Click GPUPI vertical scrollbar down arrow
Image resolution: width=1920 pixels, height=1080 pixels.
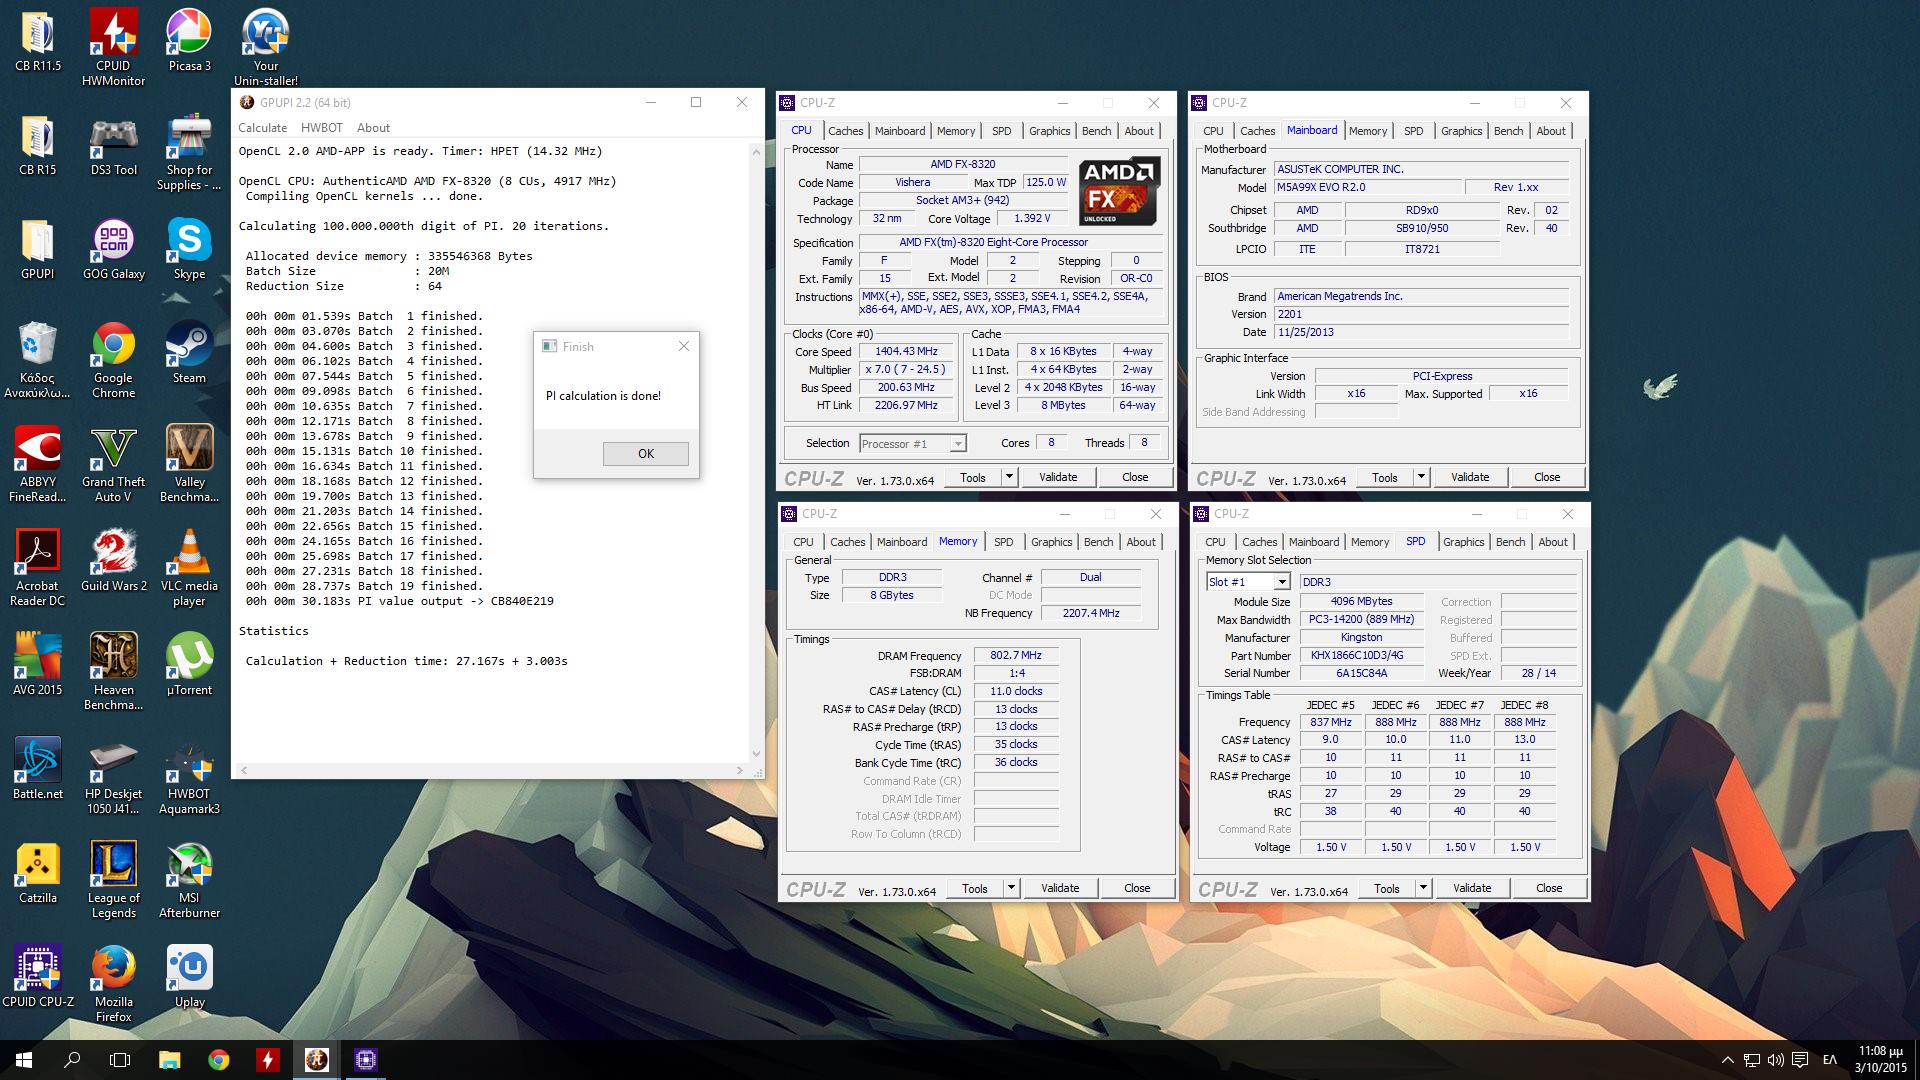click(x=756, y=754)
